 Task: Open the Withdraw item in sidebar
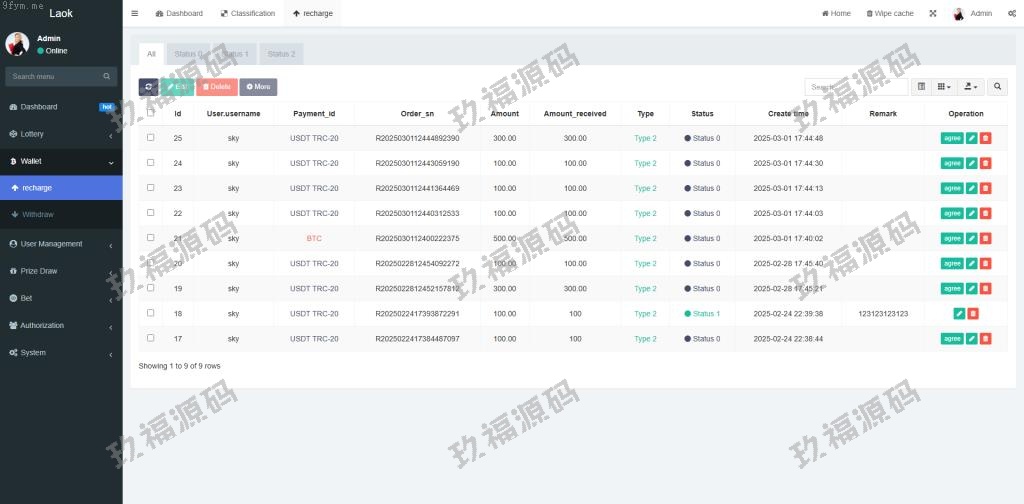coord(38,214)
